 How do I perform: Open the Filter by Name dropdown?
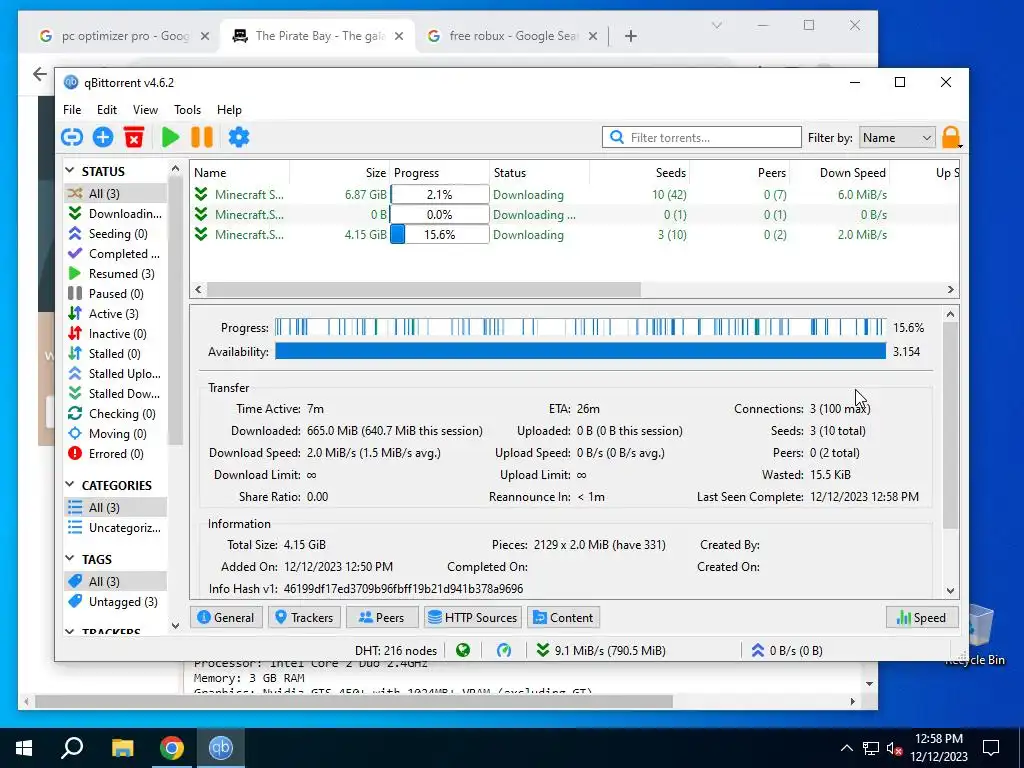[x=897, y=138]
